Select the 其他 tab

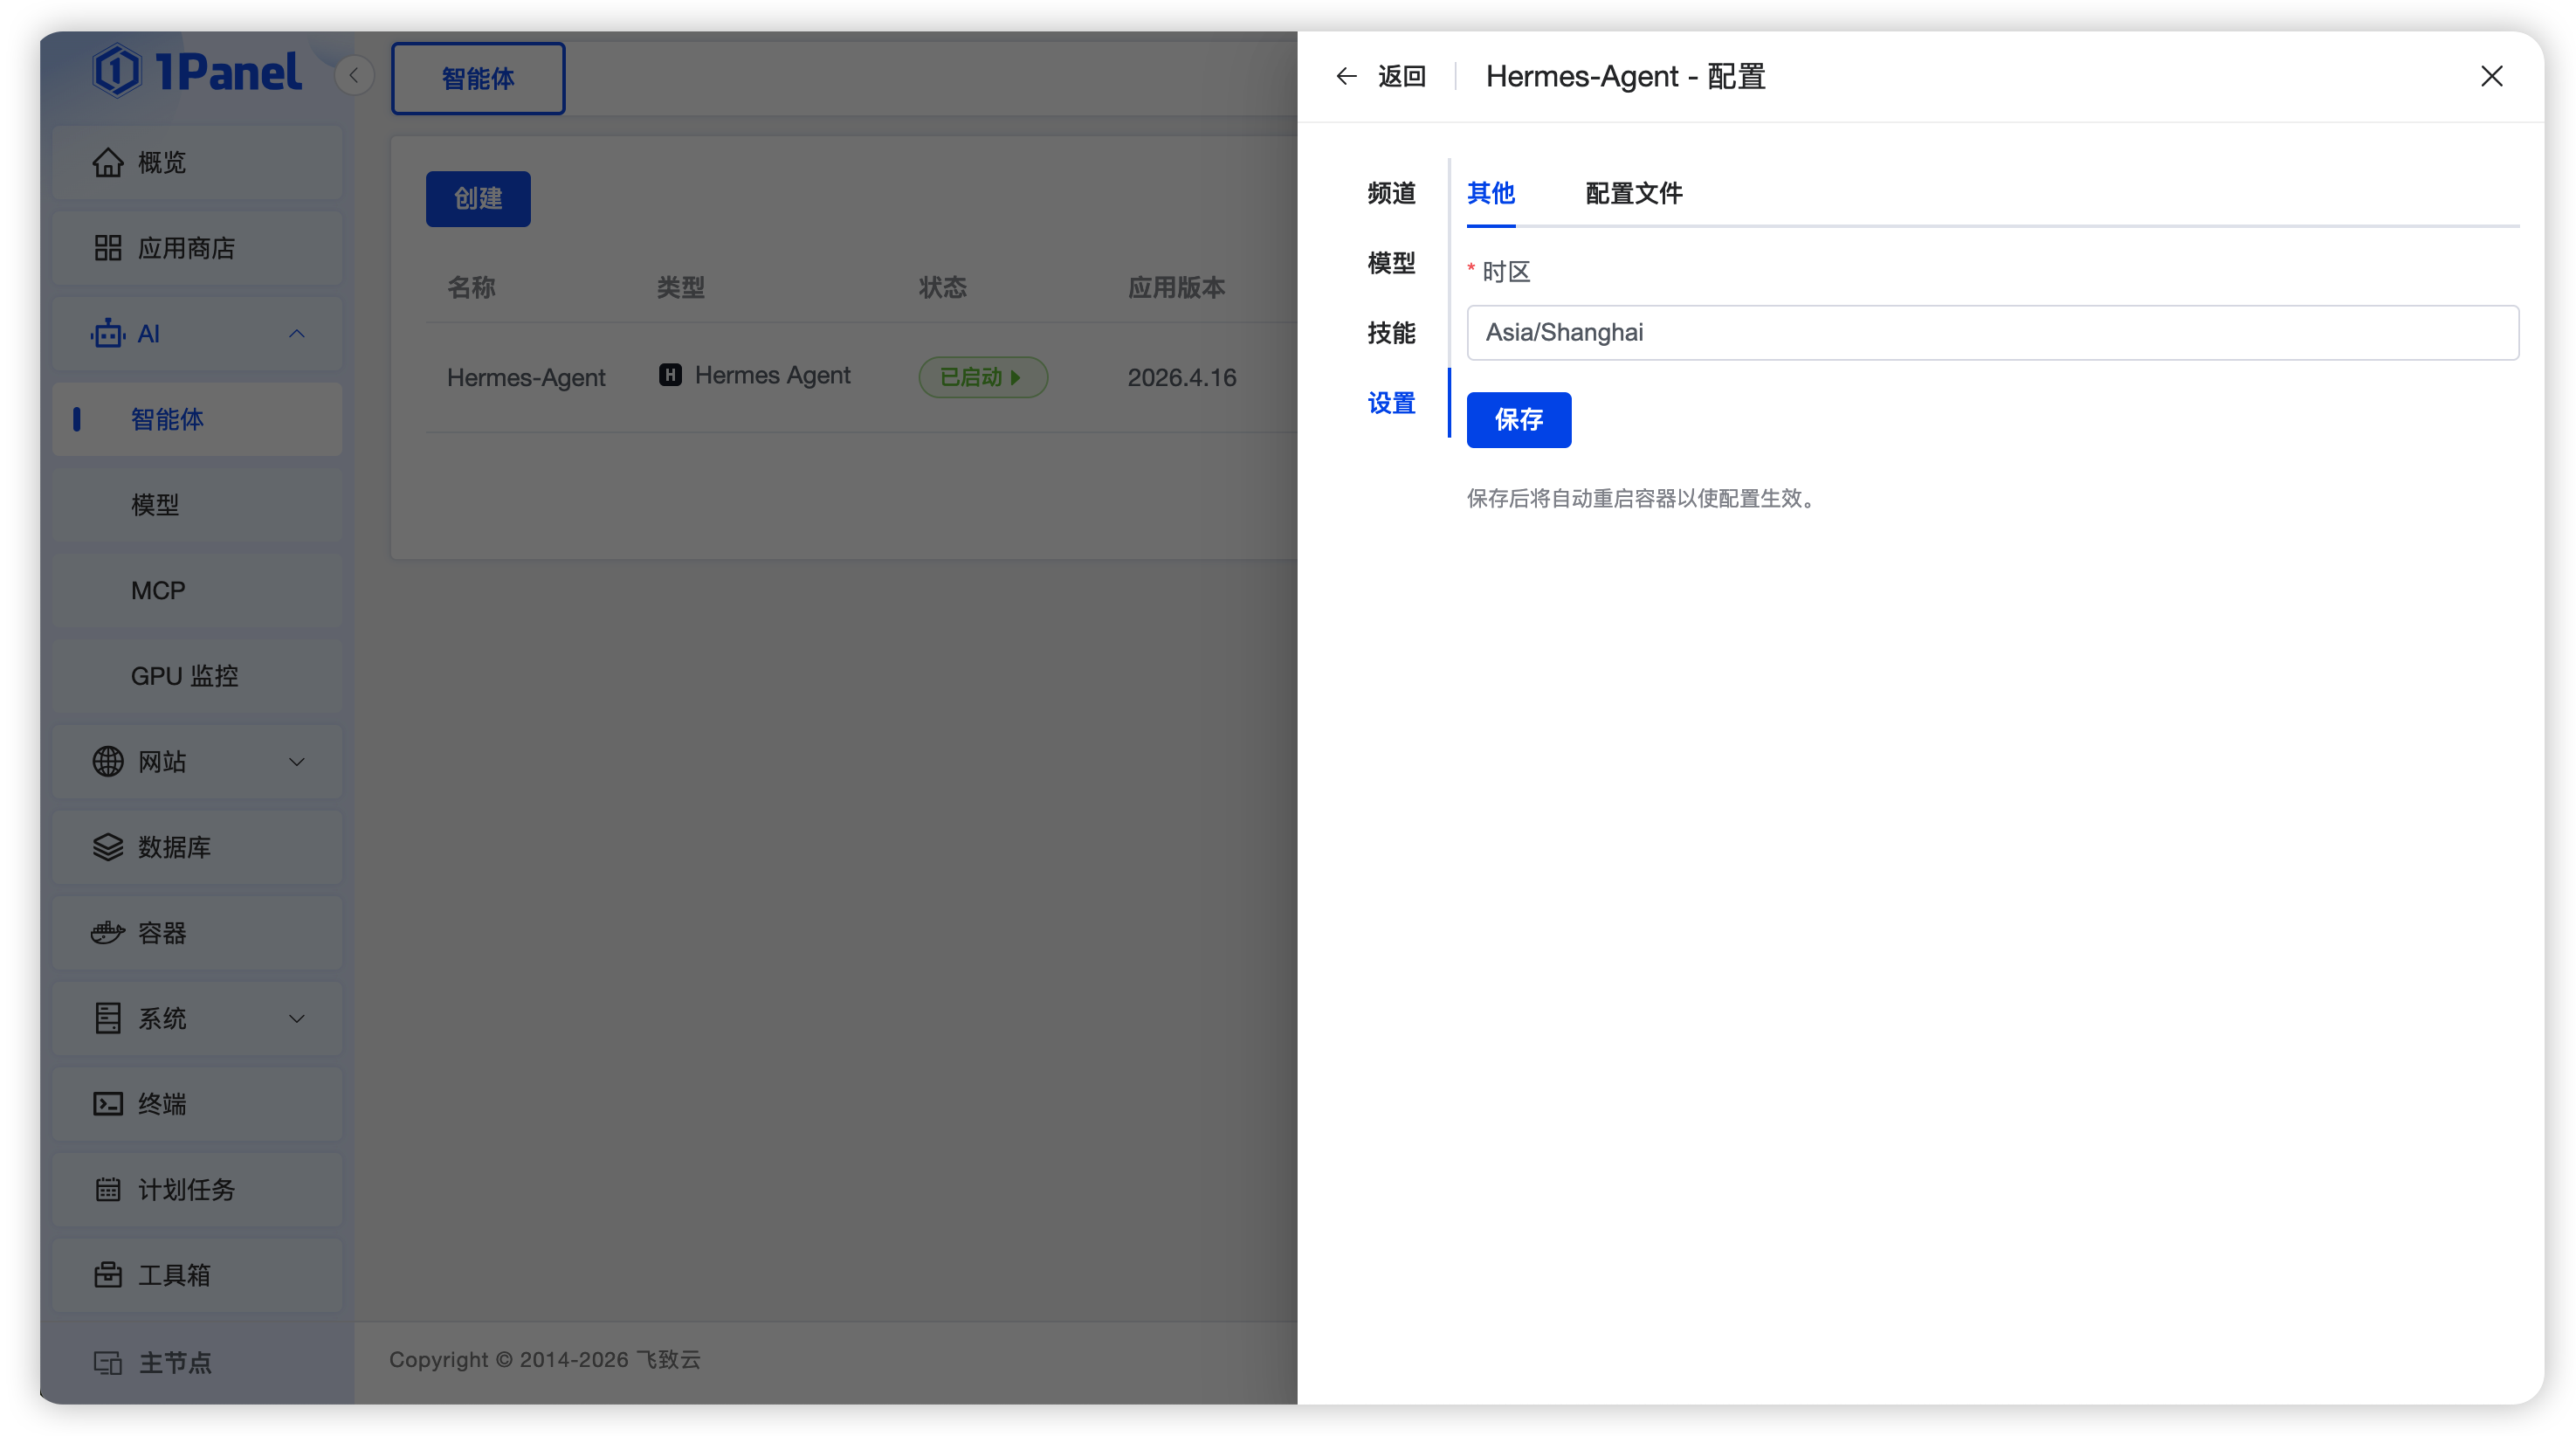(x=1491, y=193)
